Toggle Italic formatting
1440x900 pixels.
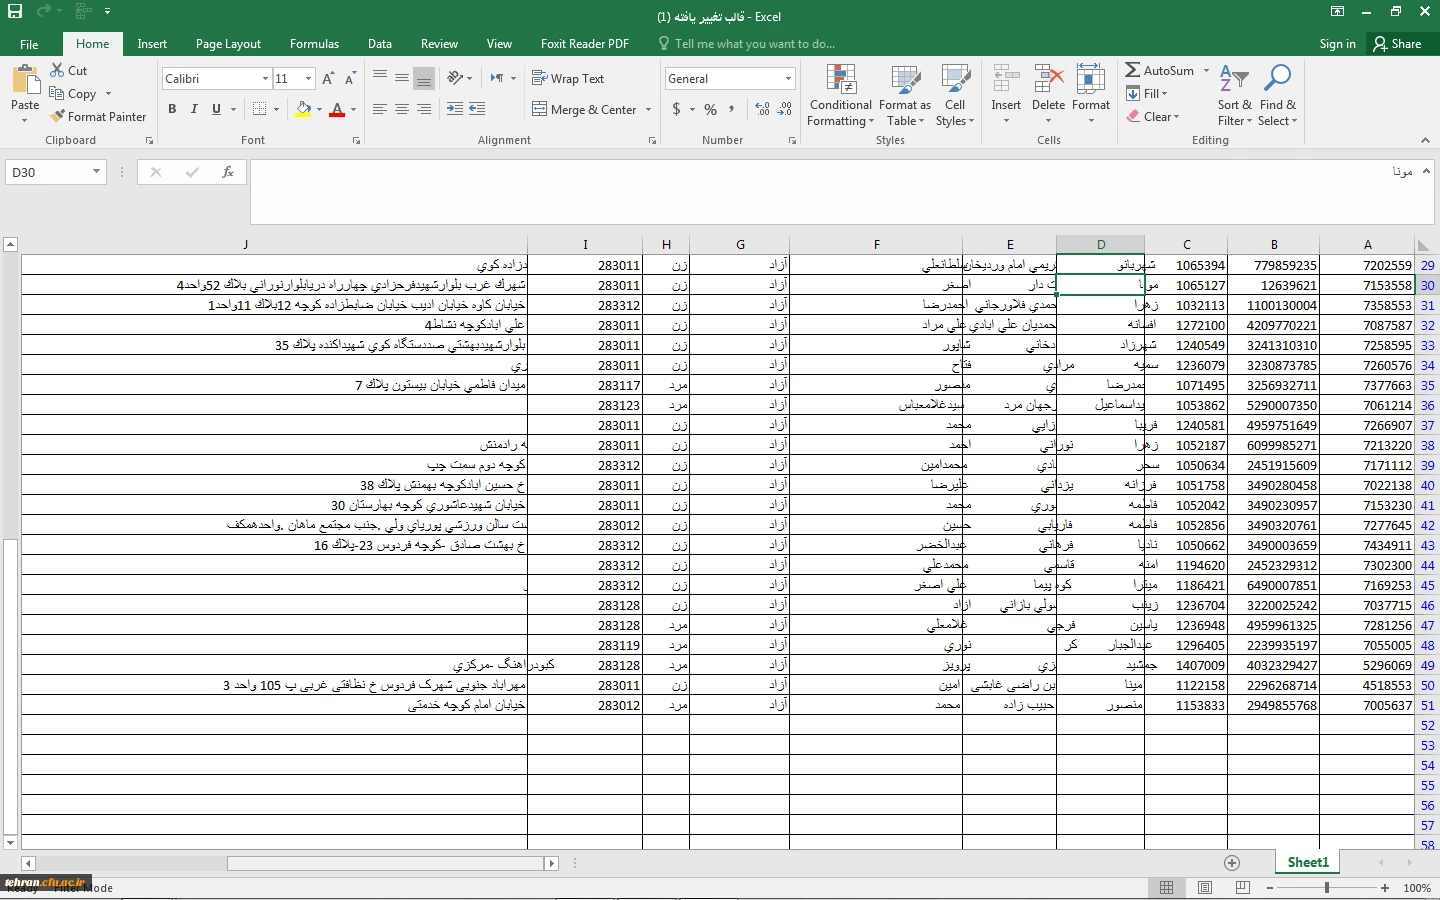coord(194,109)
